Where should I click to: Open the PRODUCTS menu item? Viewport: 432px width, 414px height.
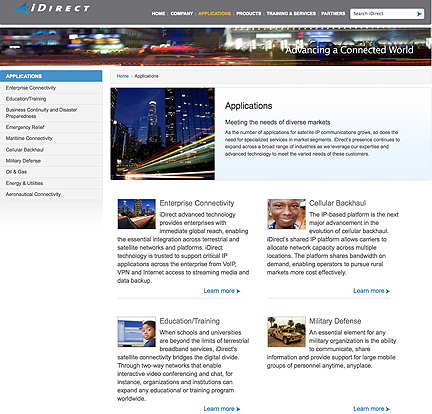249,14
